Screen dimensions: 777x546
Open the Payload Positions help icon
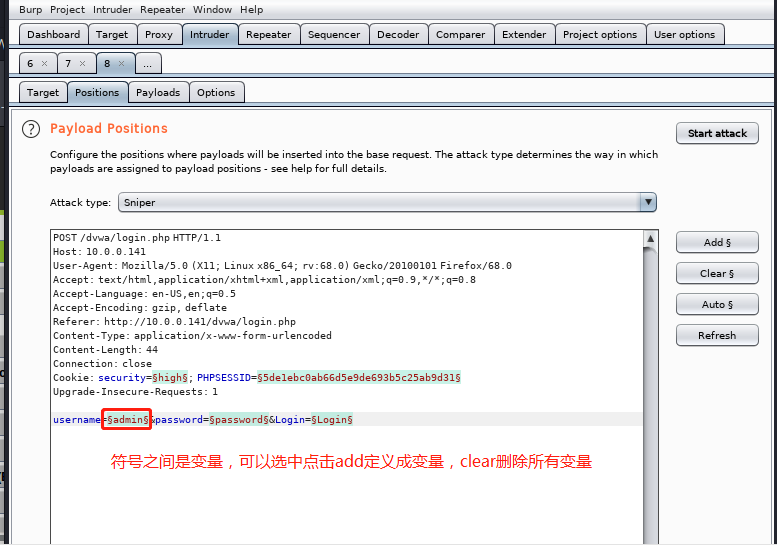click(31, 129)
